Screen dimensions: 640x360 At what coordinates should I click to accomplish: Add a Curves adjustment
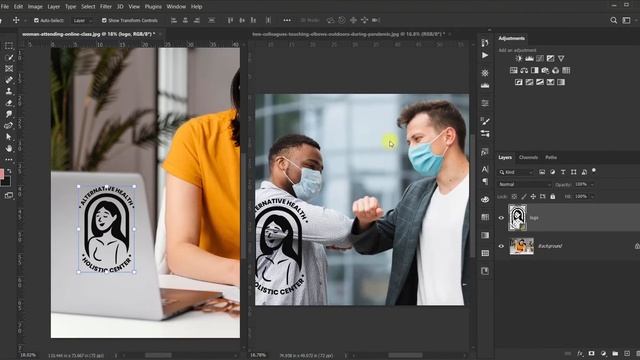click(x=540, y=59)
